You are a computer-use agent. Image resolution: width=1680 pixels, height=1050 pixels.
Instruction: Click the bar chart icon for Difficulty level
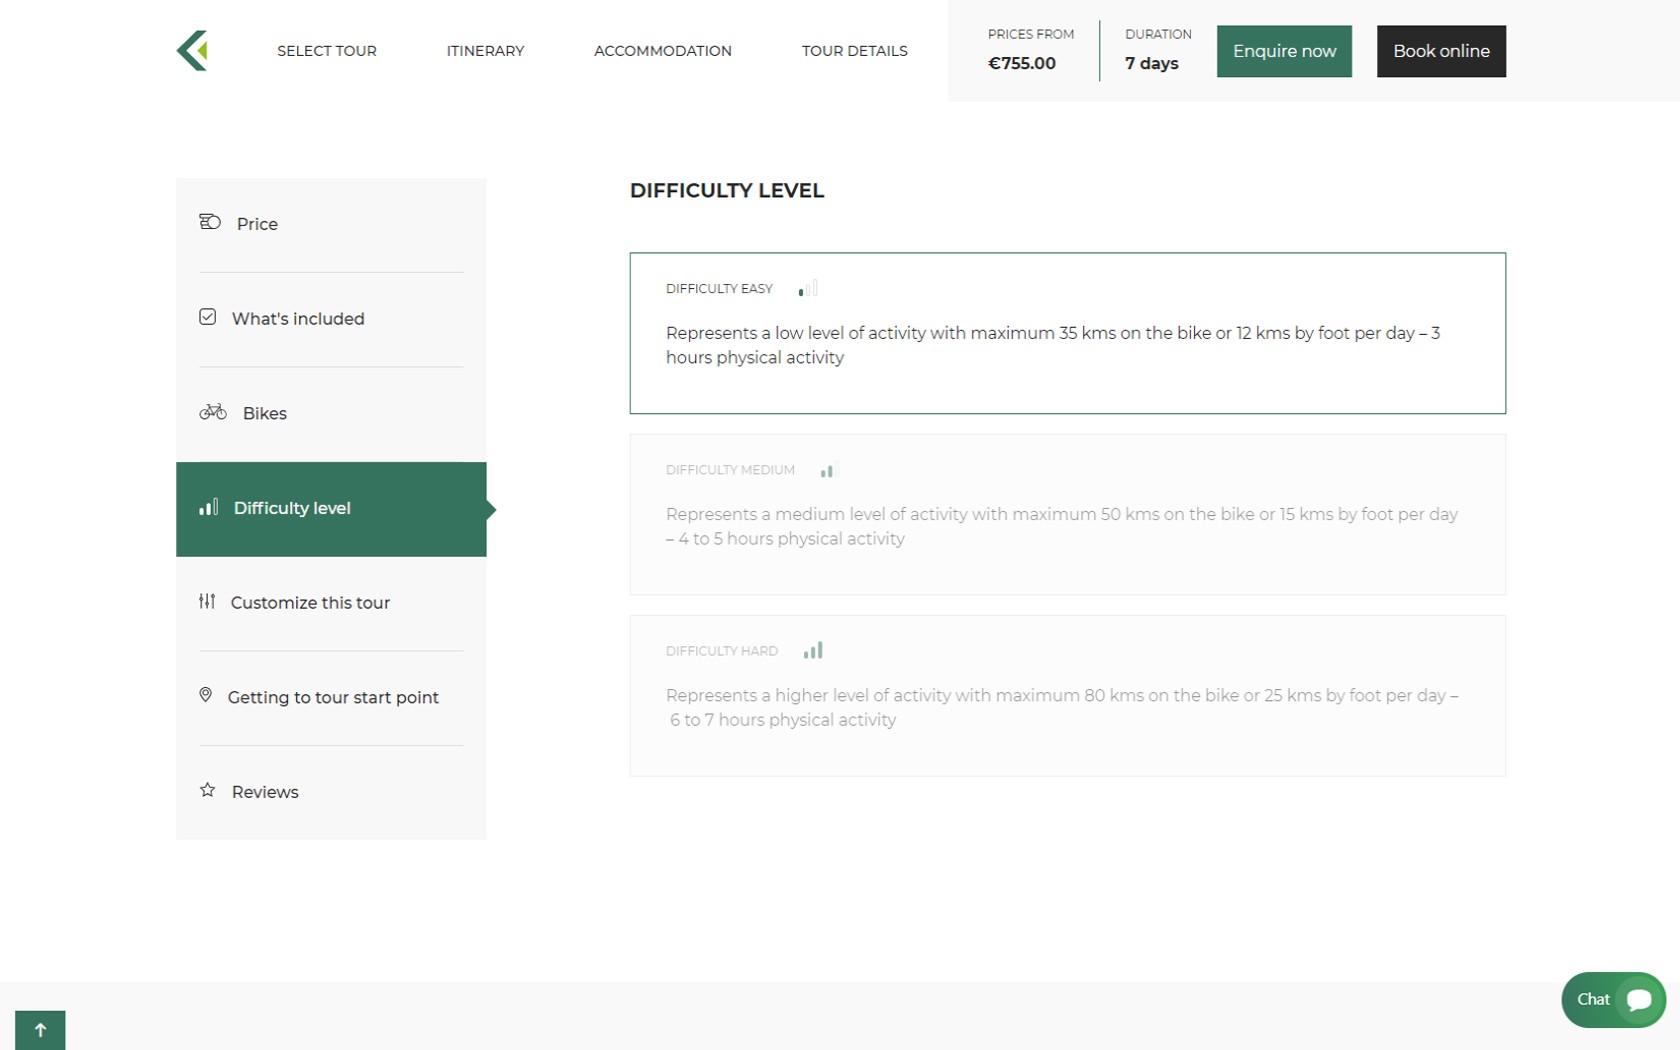coord(208,508)
